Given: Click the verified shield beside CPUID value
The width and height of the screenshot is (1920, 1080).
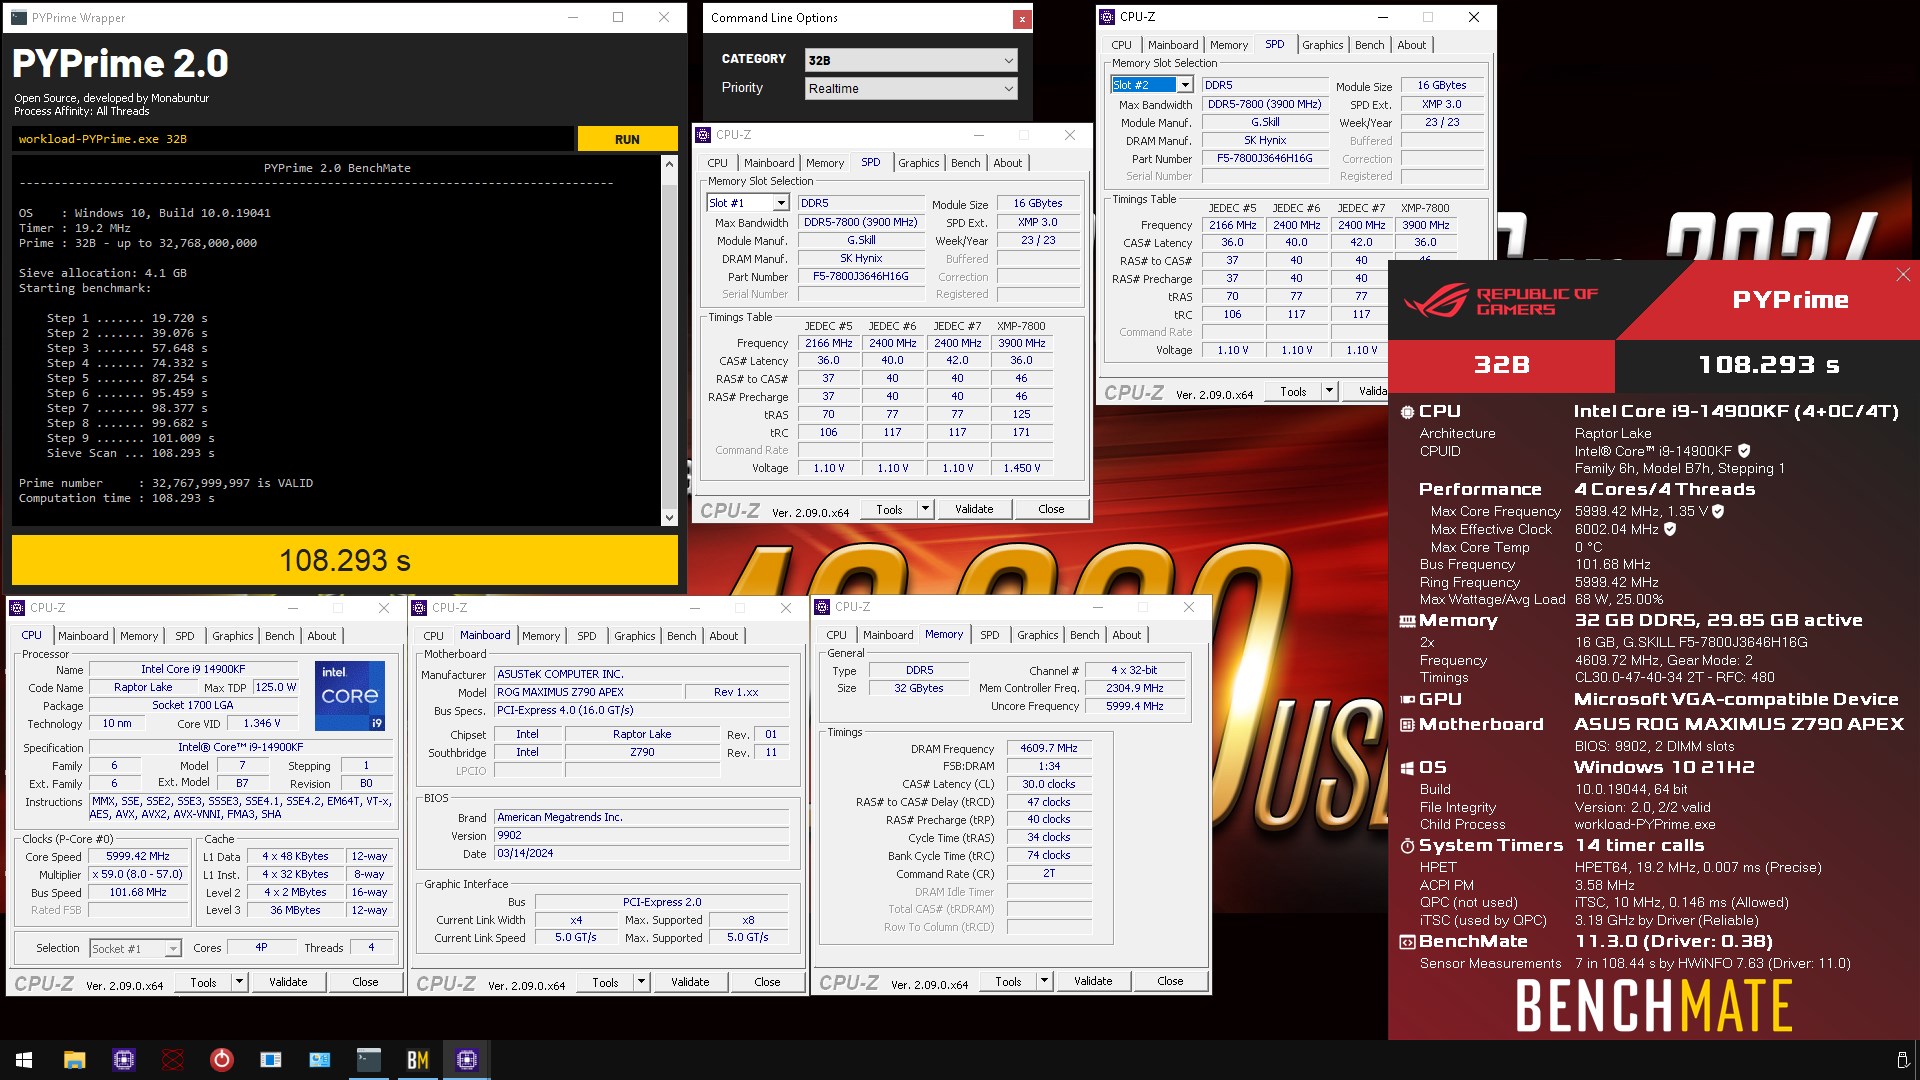Looking at the screenshot, I should point(1744,451).
